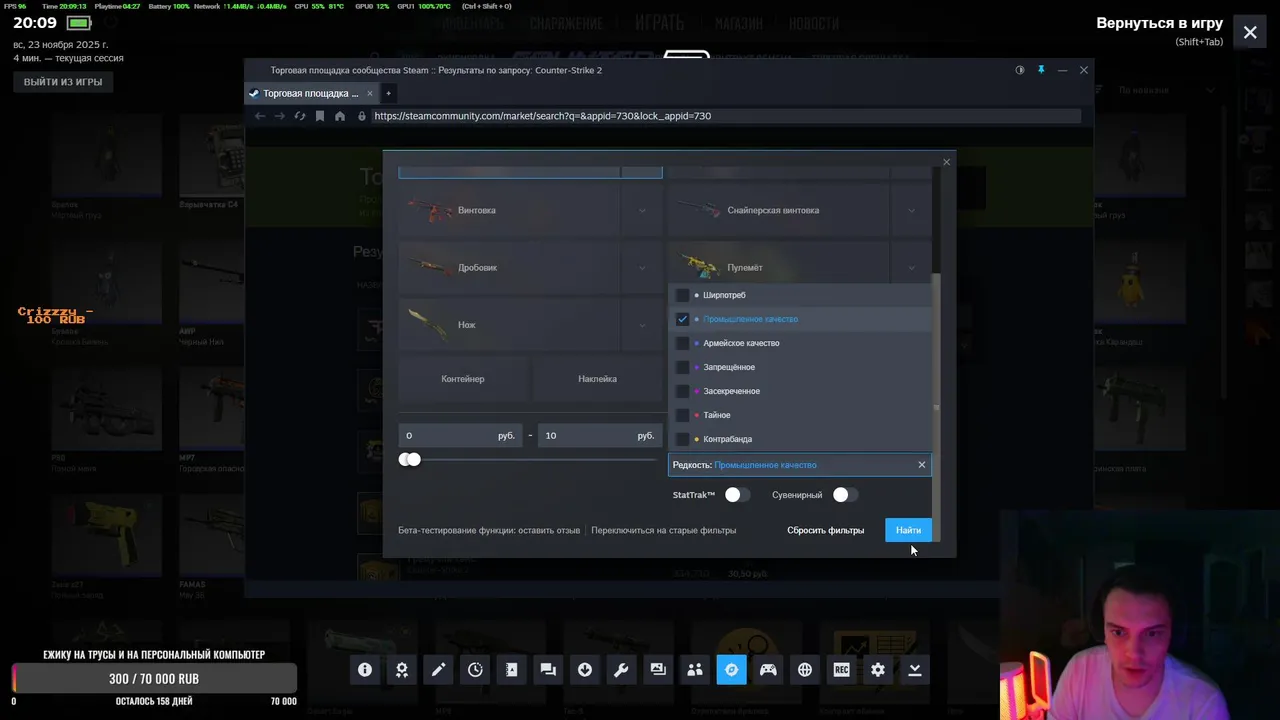Open the discussions chat bubbles icon
Image resolution: width=1280 pixels, height=720 pixels.
[548, 670]
